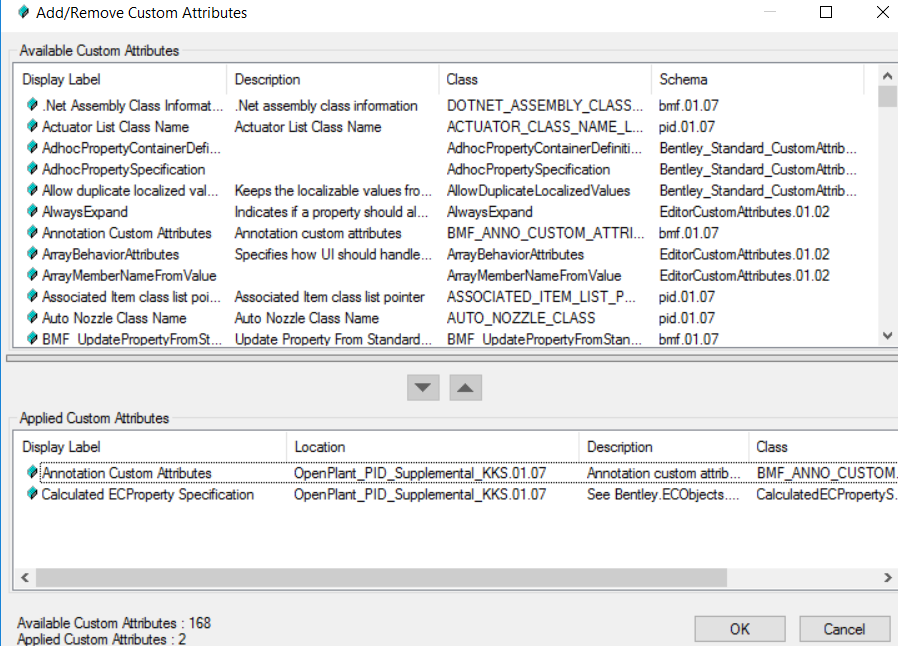Screen dimensions: 898x646
Task: Click the app icon in the title bar
Action: pos(23,12)
